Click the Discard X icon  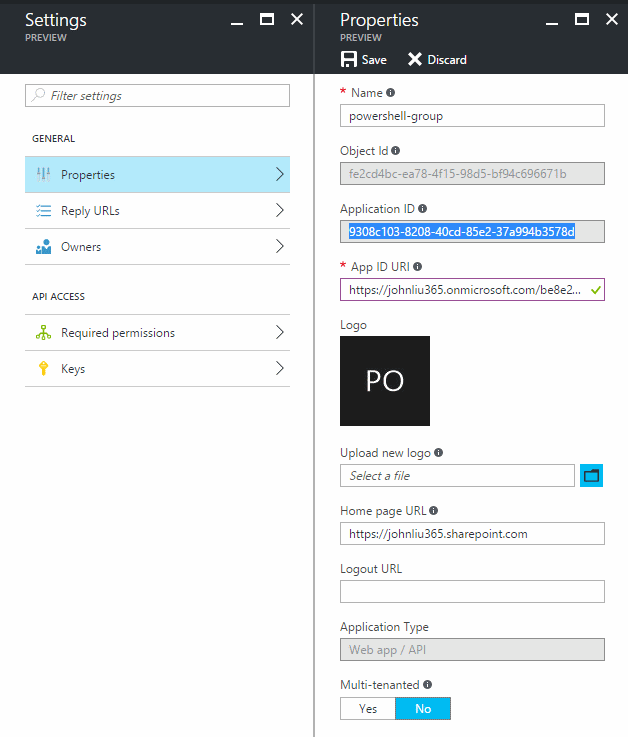pos(415,60)
